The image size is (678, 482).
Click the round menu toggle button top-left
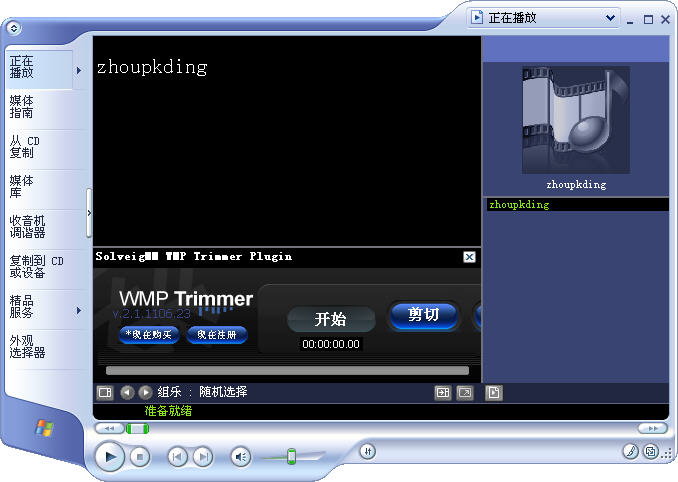14,28
